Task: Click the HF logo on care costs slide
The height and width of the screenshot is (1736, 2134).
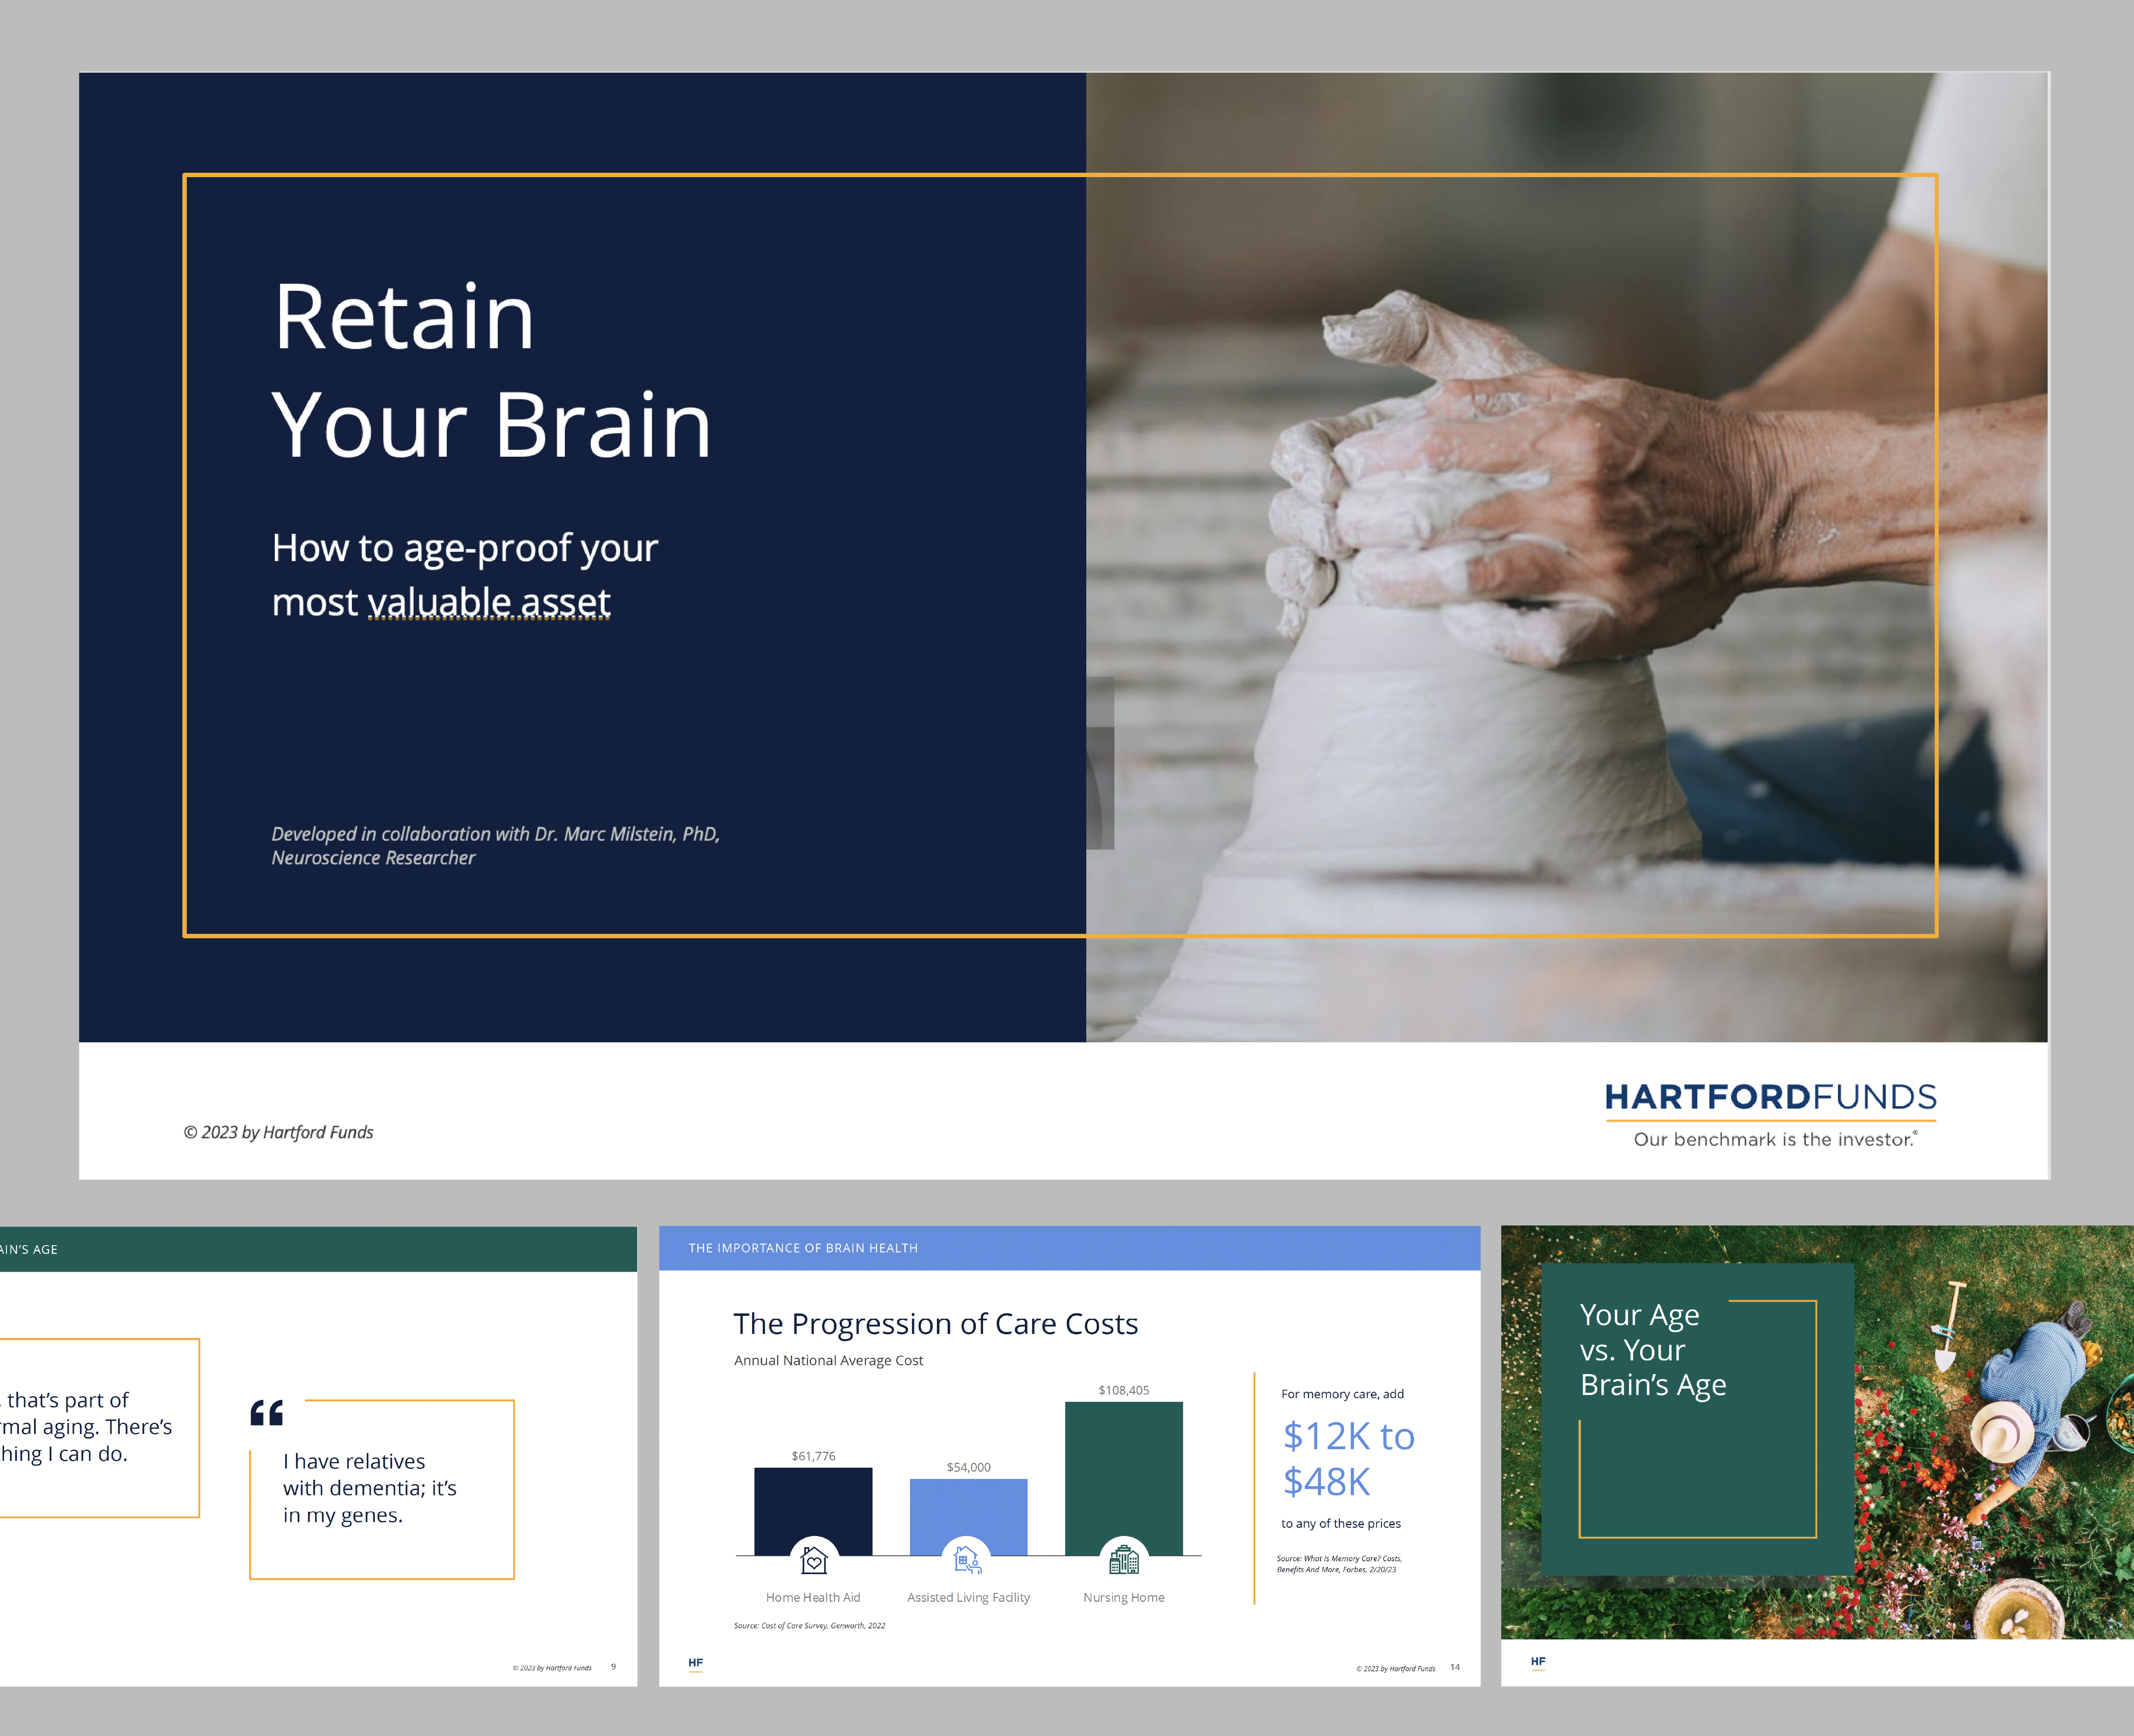Action: pyautogui.click(x=696, y=1663)
